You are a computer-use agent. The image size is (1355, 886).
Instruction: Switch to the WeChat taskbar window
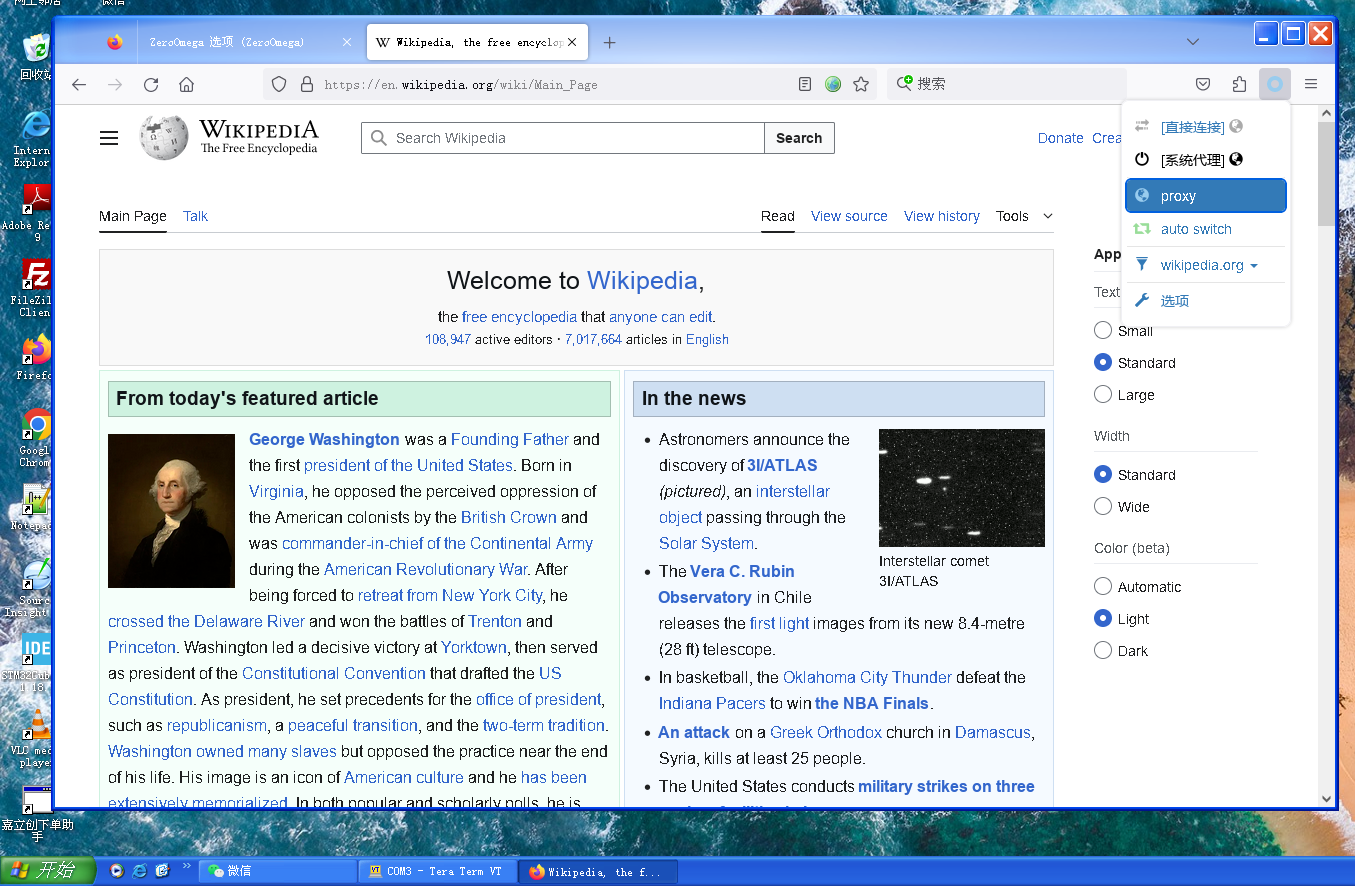[277, 871]
